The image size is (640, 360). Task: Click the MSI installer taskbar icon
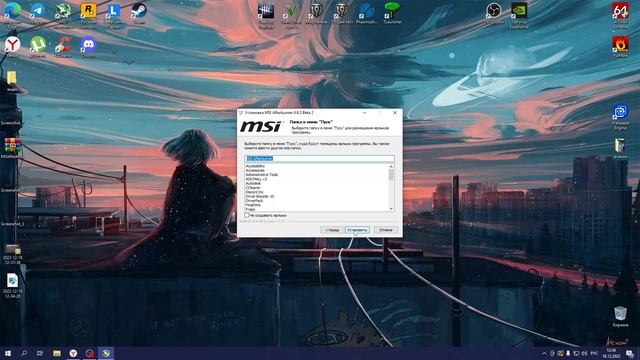(x=106, y=353)
